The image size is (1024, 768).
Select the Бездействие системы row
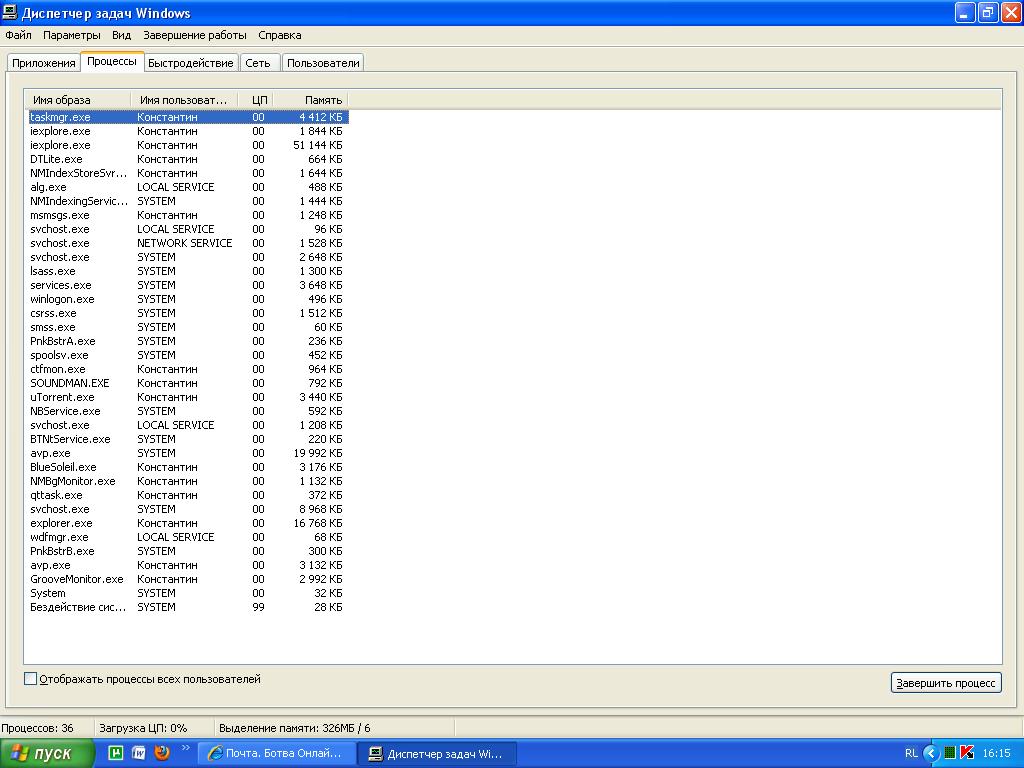click(188, 607)
